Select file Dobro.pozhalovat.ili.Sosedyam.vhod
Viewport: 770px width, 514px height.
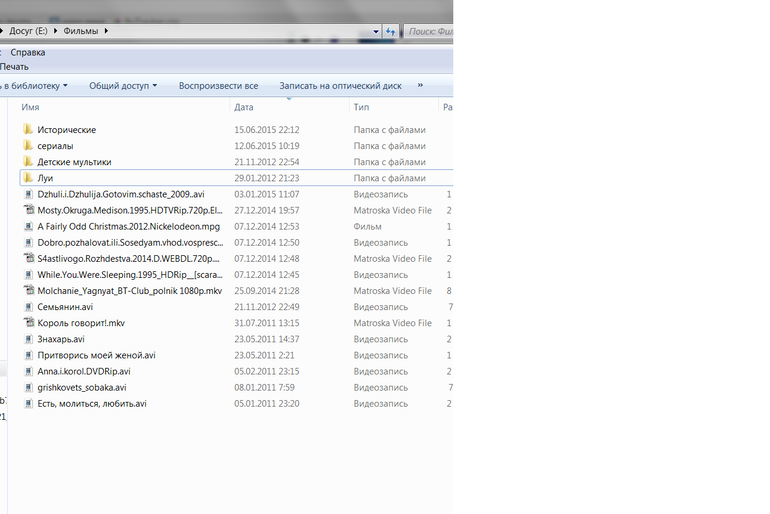pyautogui.click(x=130, y=243)
